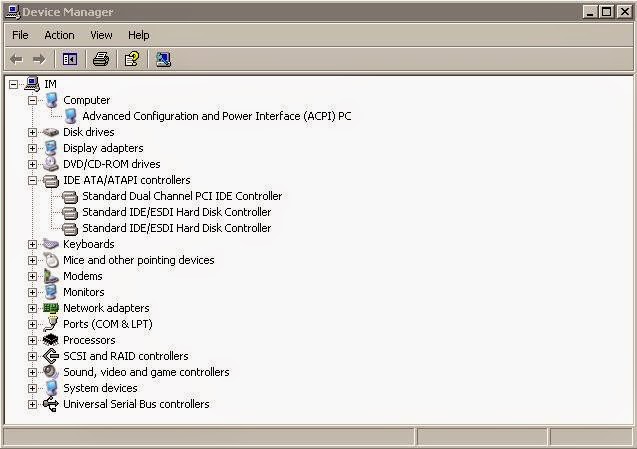The height and width of the screenshot is (449, 637).
Task: Click the Device Manager title bar icon
Action: click(x=12, y=12)
